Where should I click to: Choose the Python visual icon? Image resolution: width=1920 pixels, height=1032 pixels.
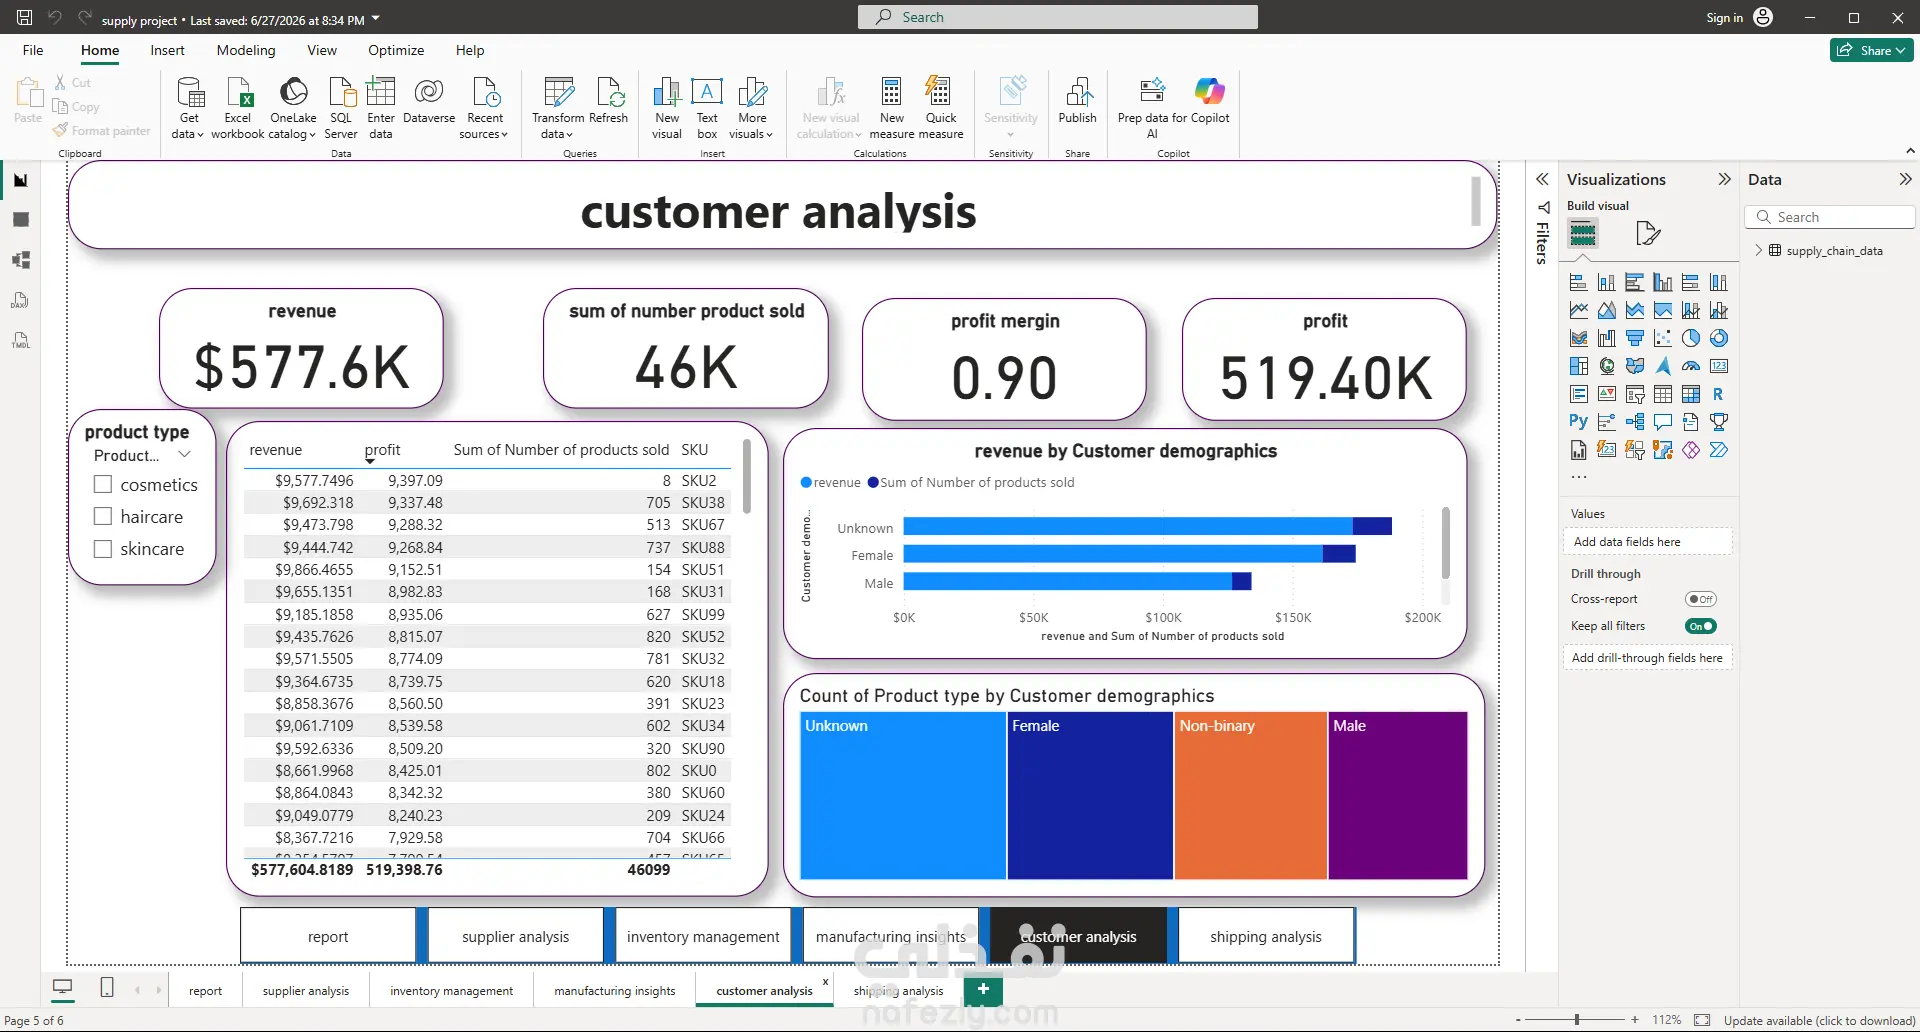[1578, 422]
